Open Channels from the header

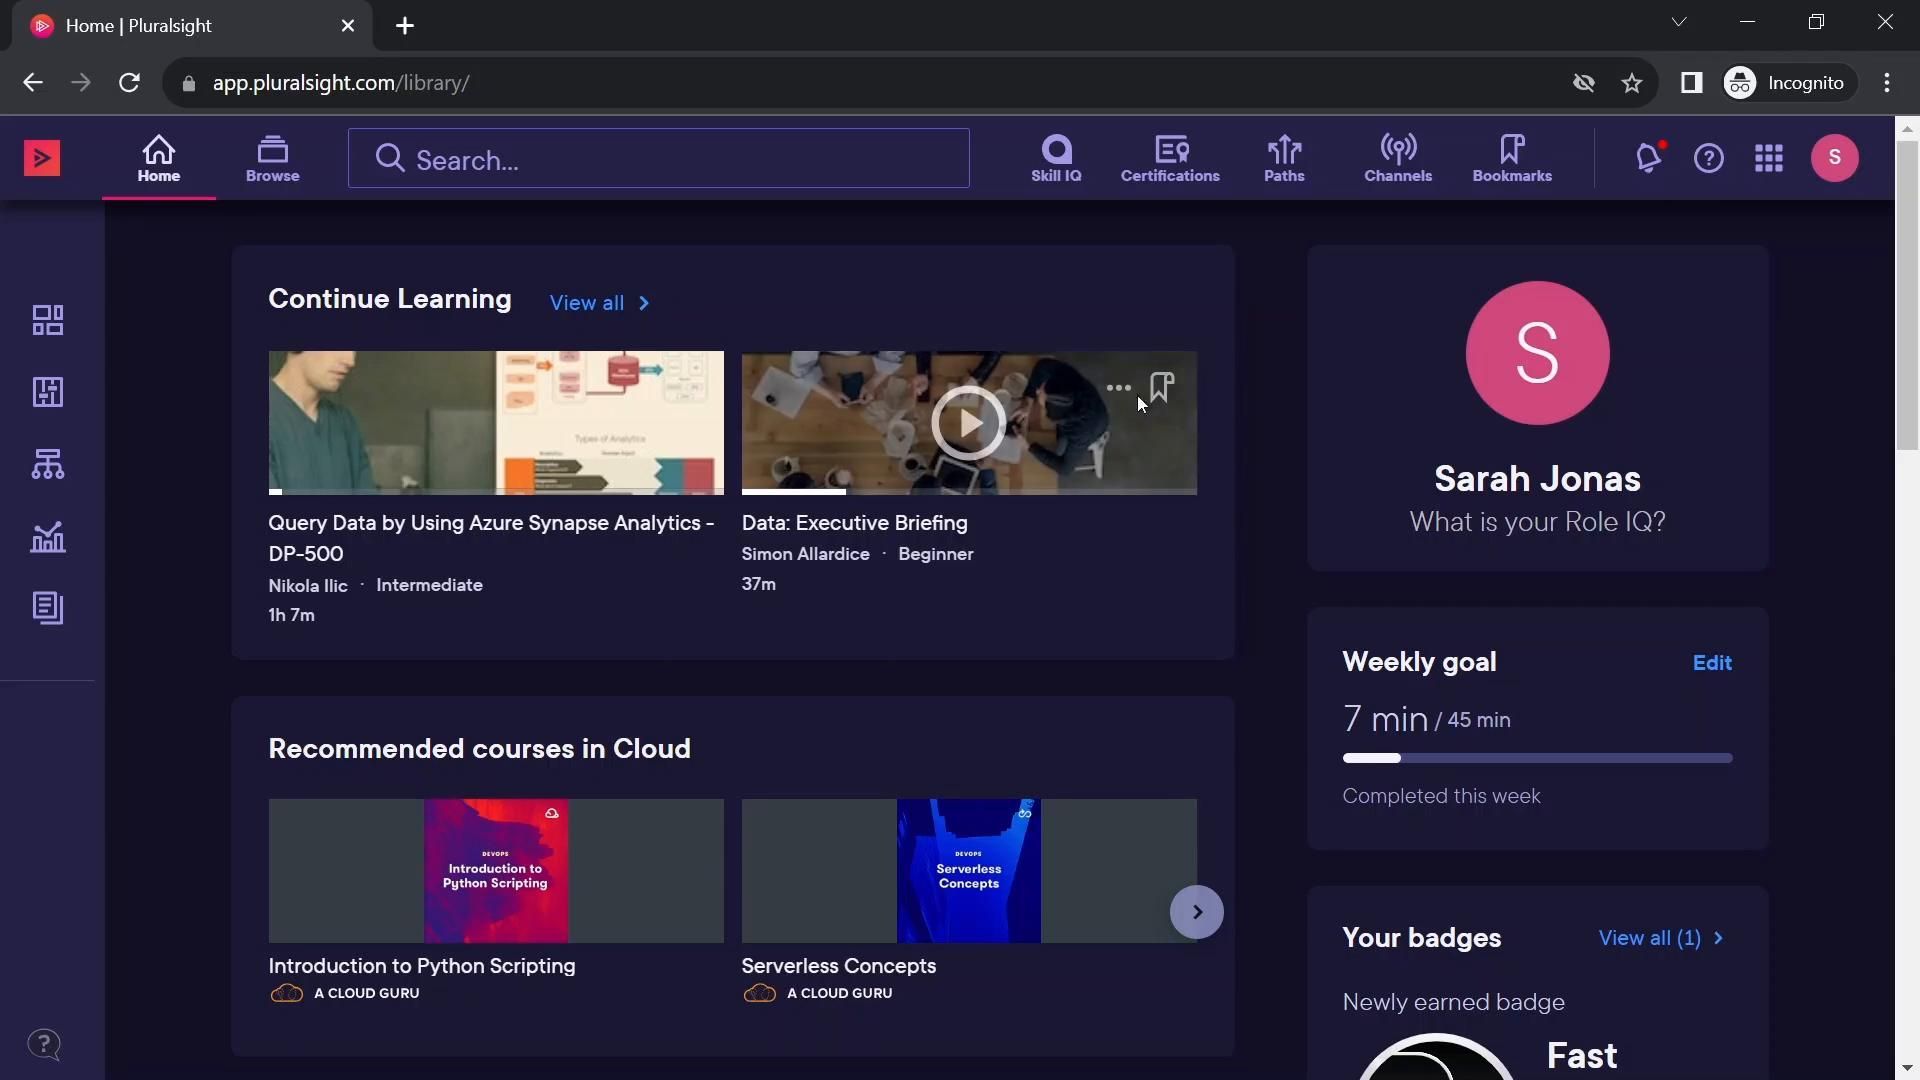(x=1398, y=158)
